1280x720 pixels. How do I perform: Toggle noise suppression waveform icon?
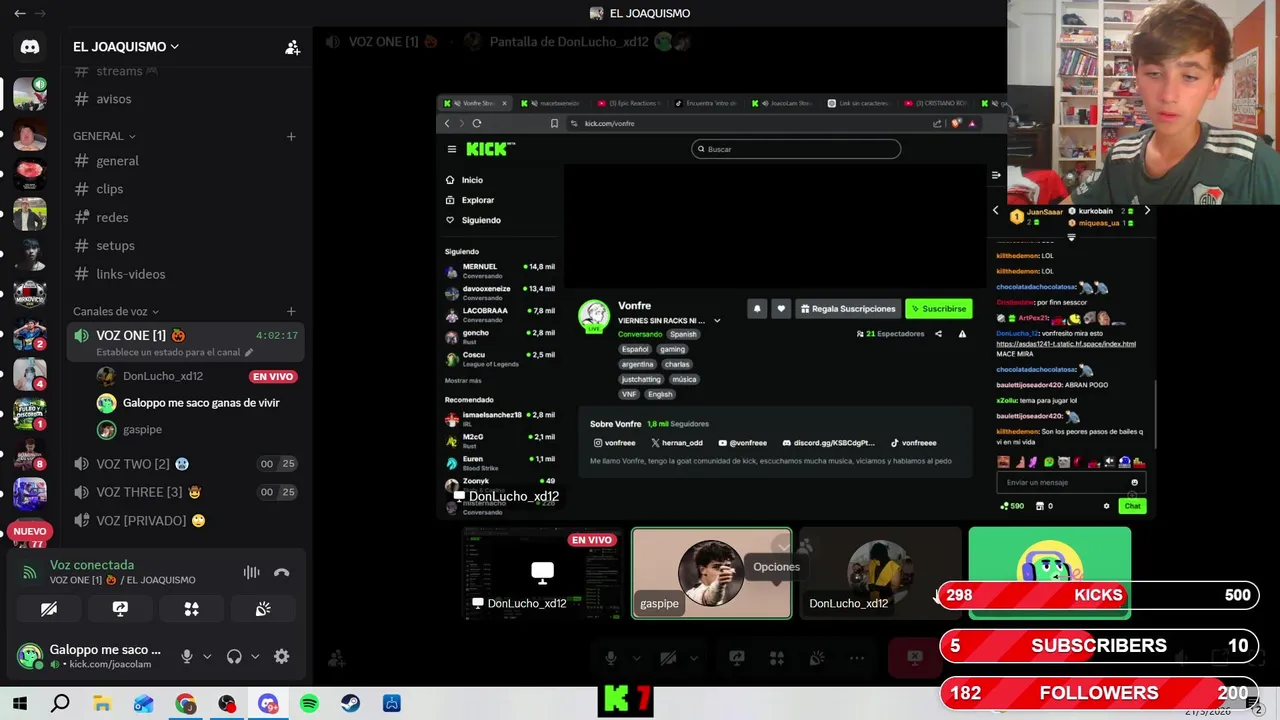251,572
